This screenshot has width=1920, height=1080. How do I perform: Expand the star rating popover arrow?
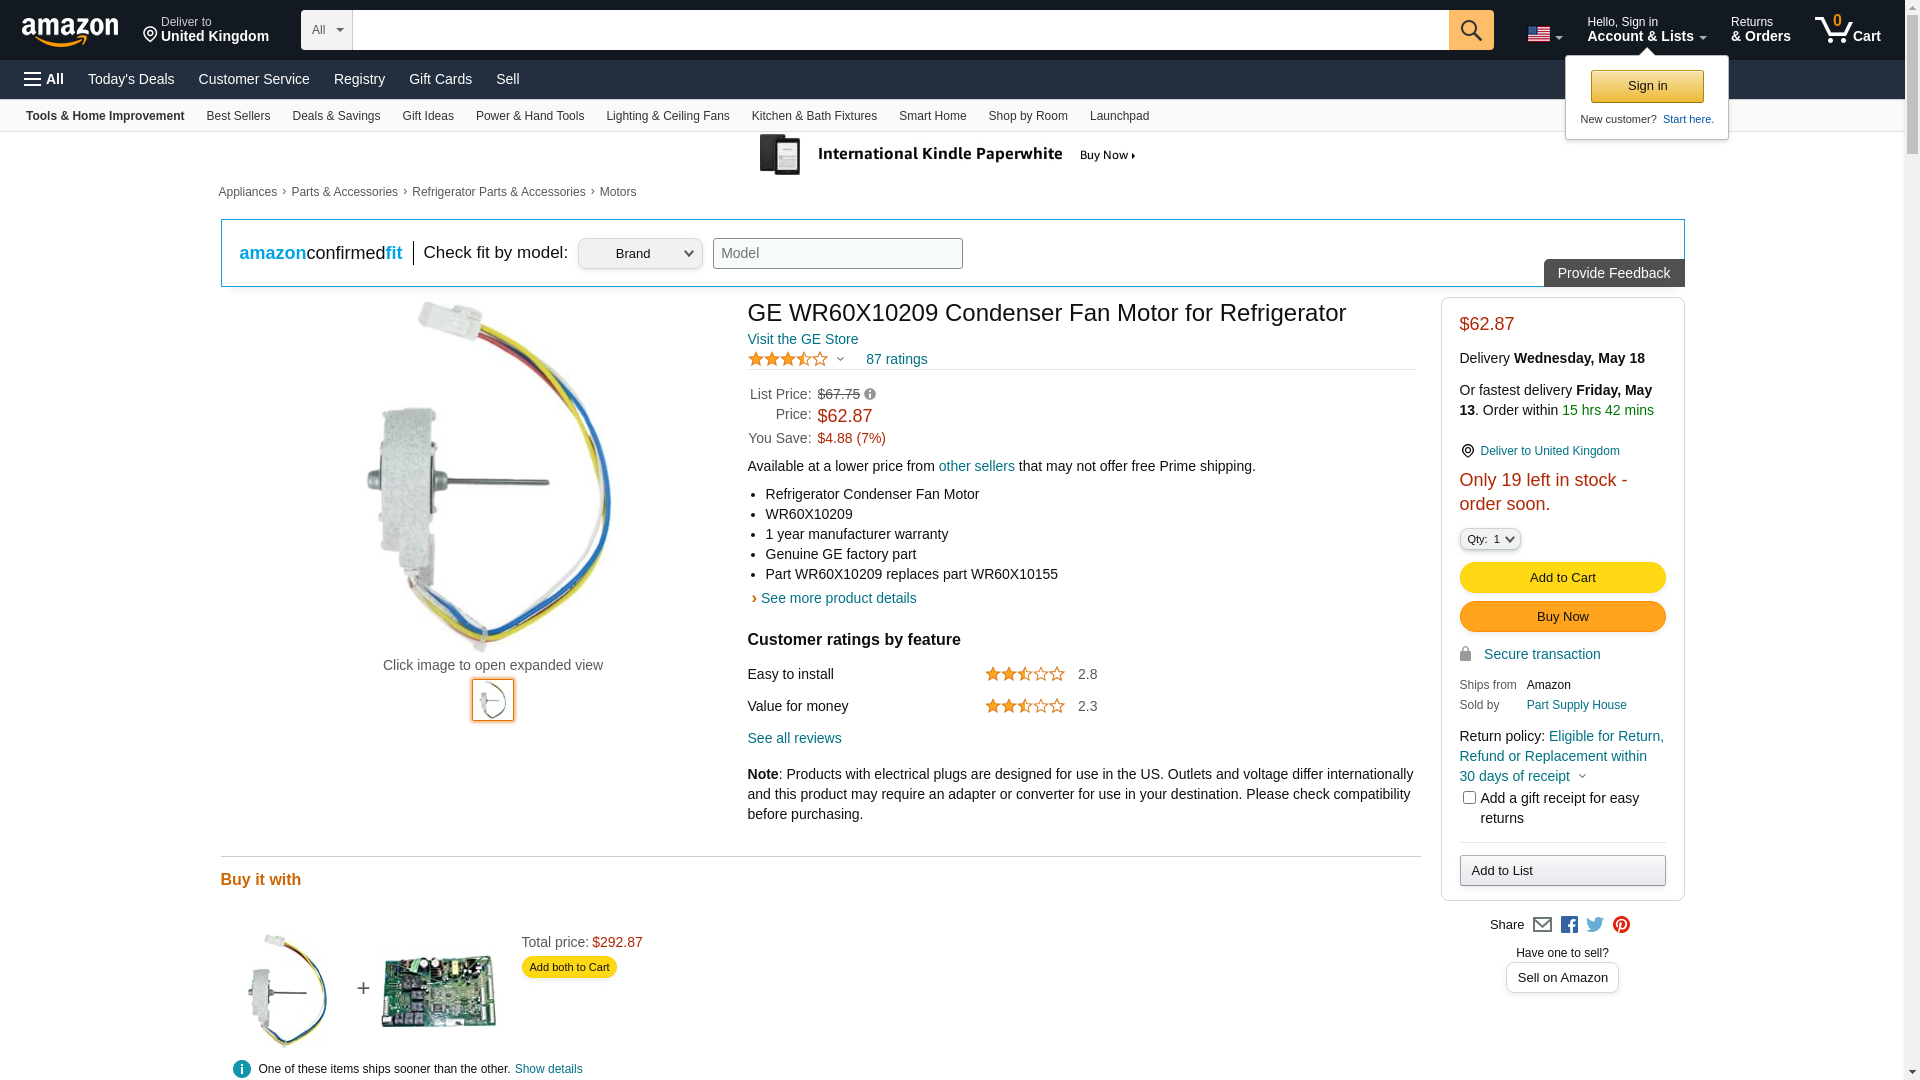(840, 359)
